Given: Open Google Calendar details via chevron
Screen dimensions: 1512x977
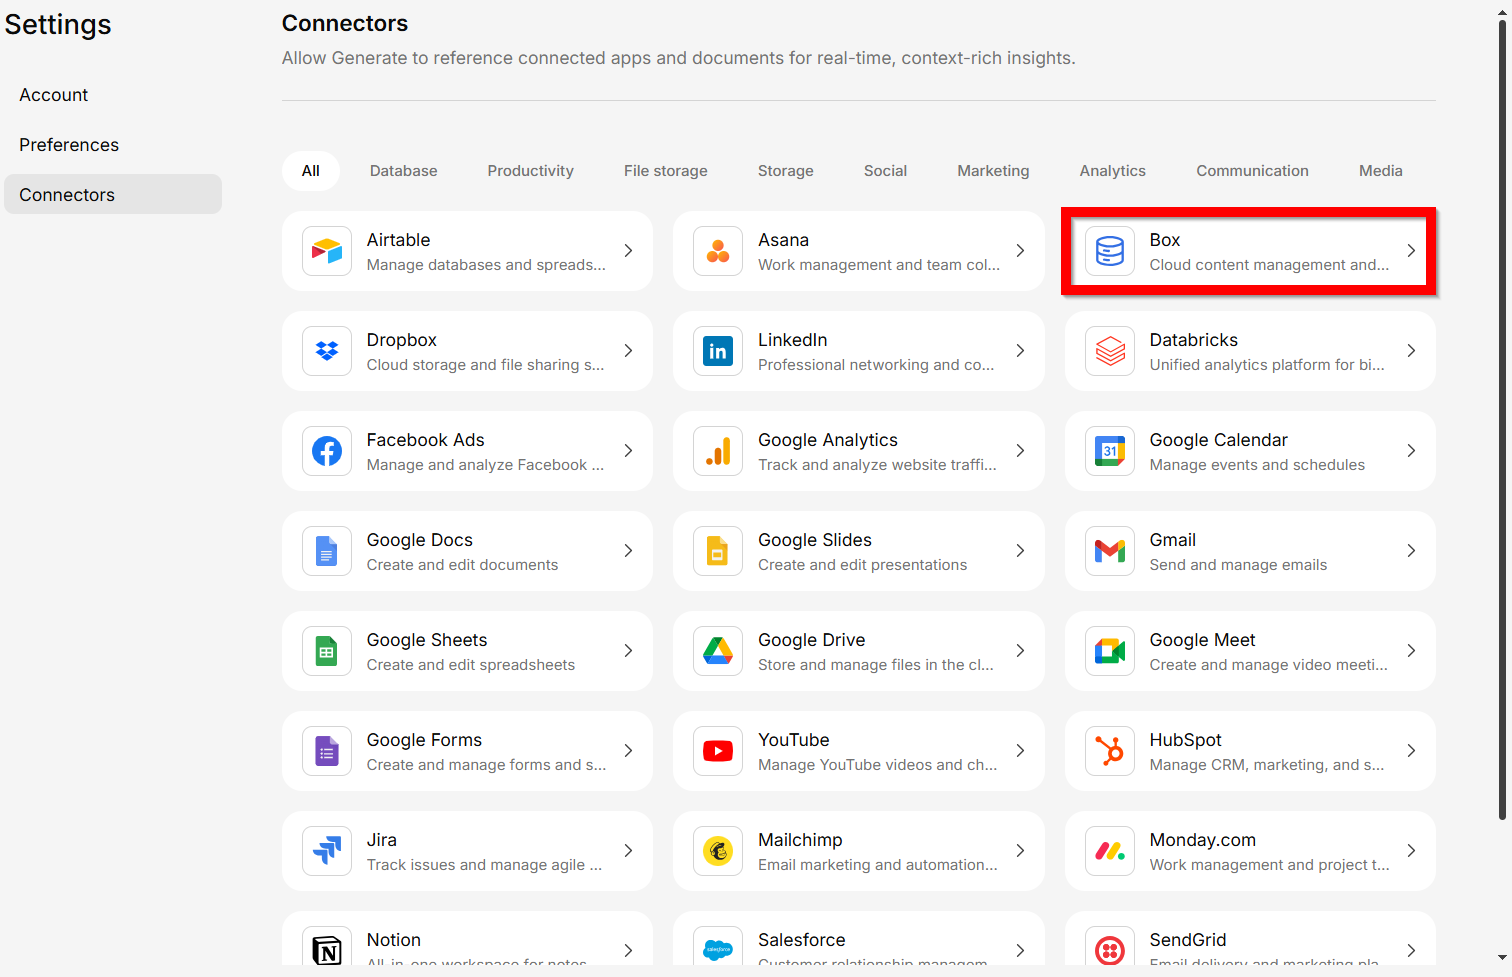Looking at the screenshot, I should pyautogui.click(x=1411, y=451).
